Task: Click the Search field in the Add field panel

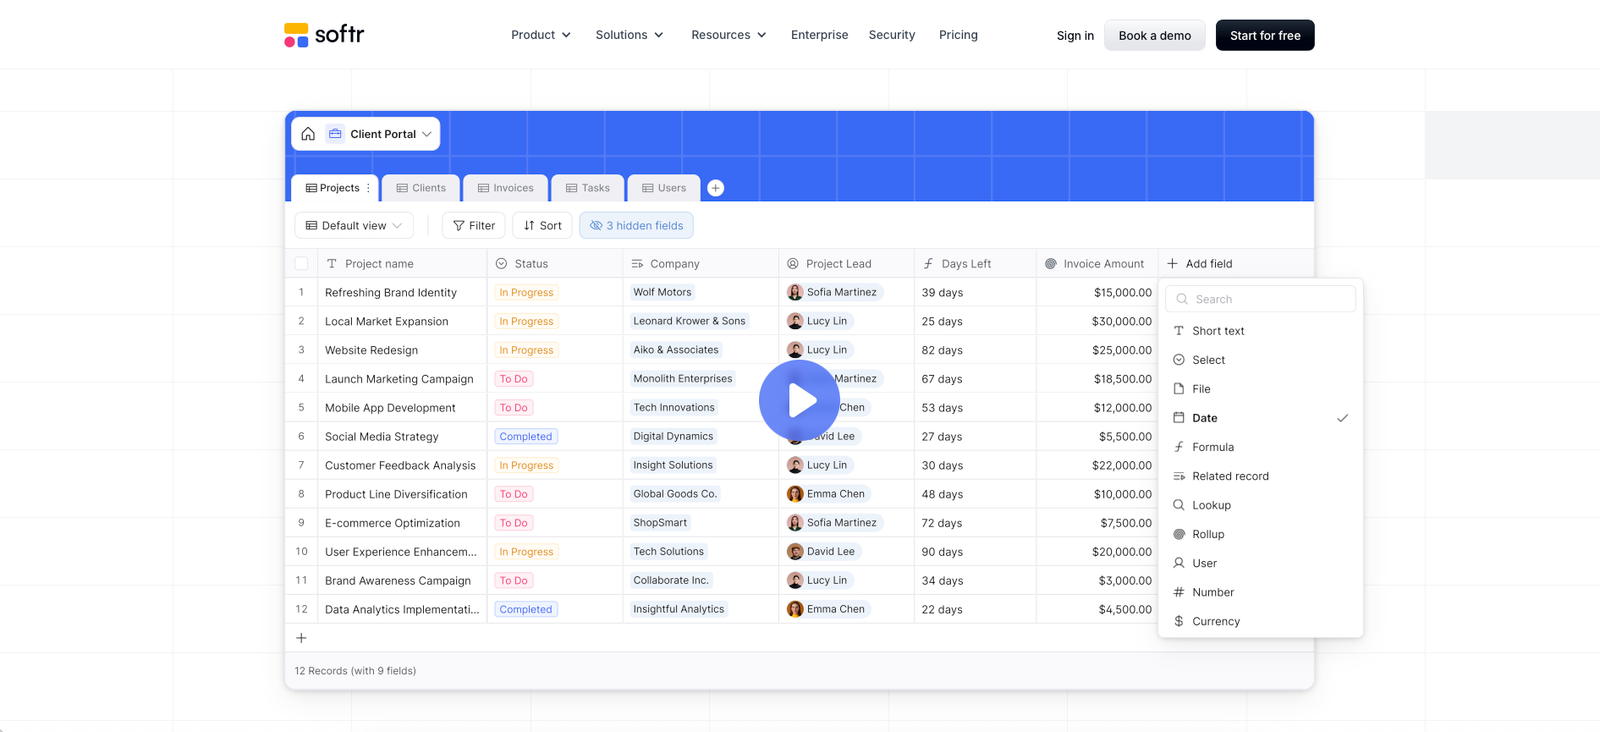Action: pos(1260,299)
